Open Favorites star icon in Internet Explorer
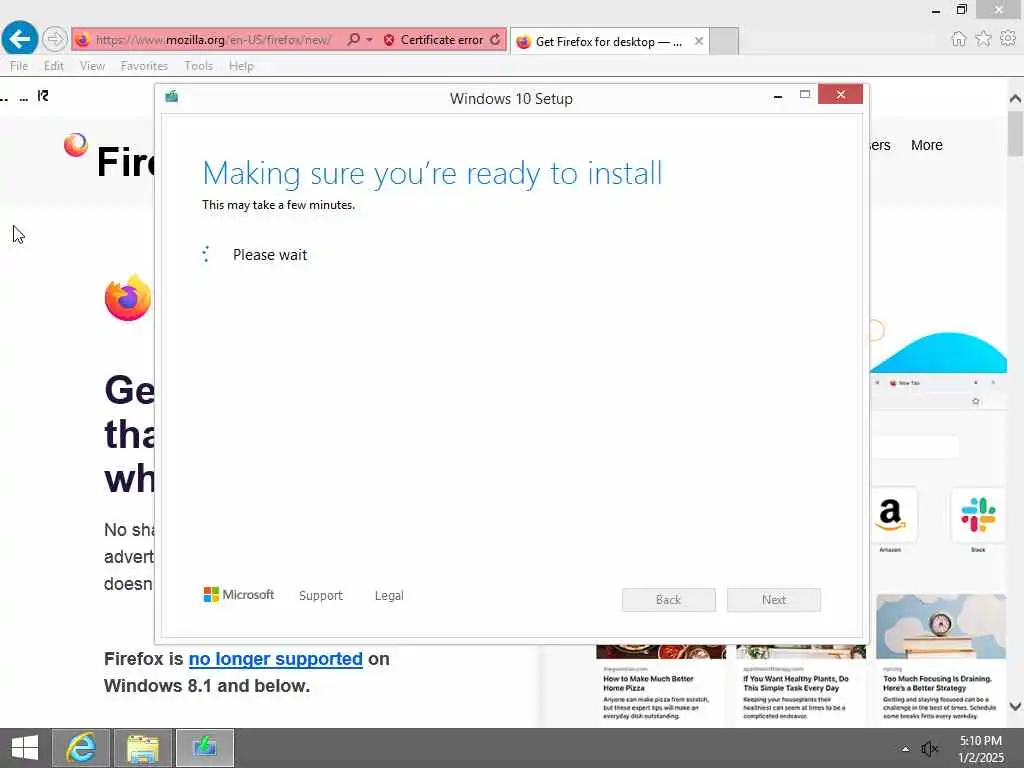 983,39
